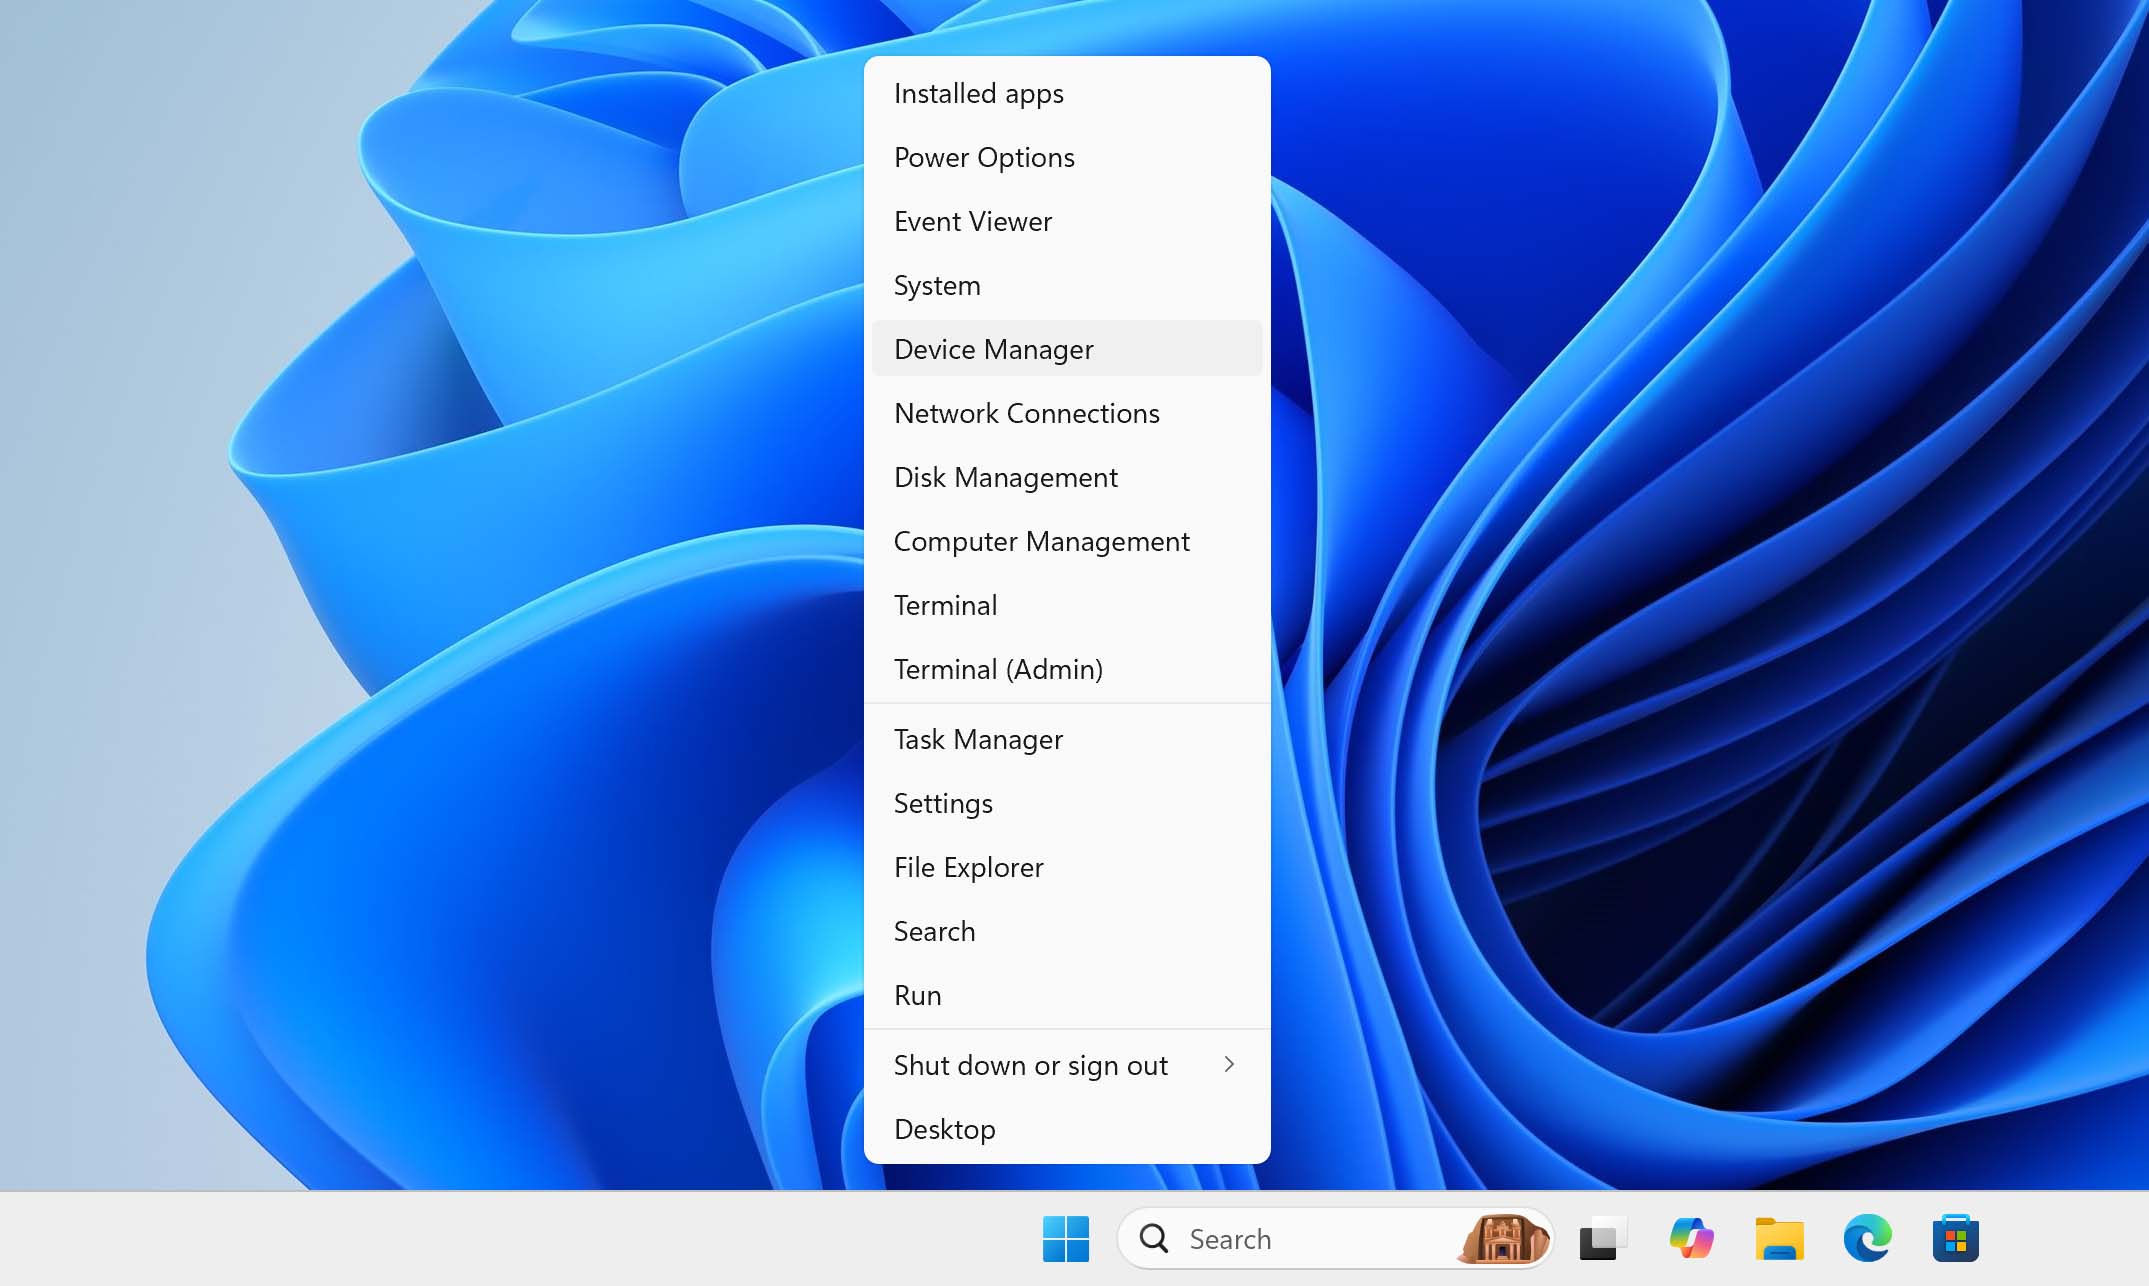2149x1286 pixels.
Task: Select Terminal (Admin) option
Action: pos(998,667)
